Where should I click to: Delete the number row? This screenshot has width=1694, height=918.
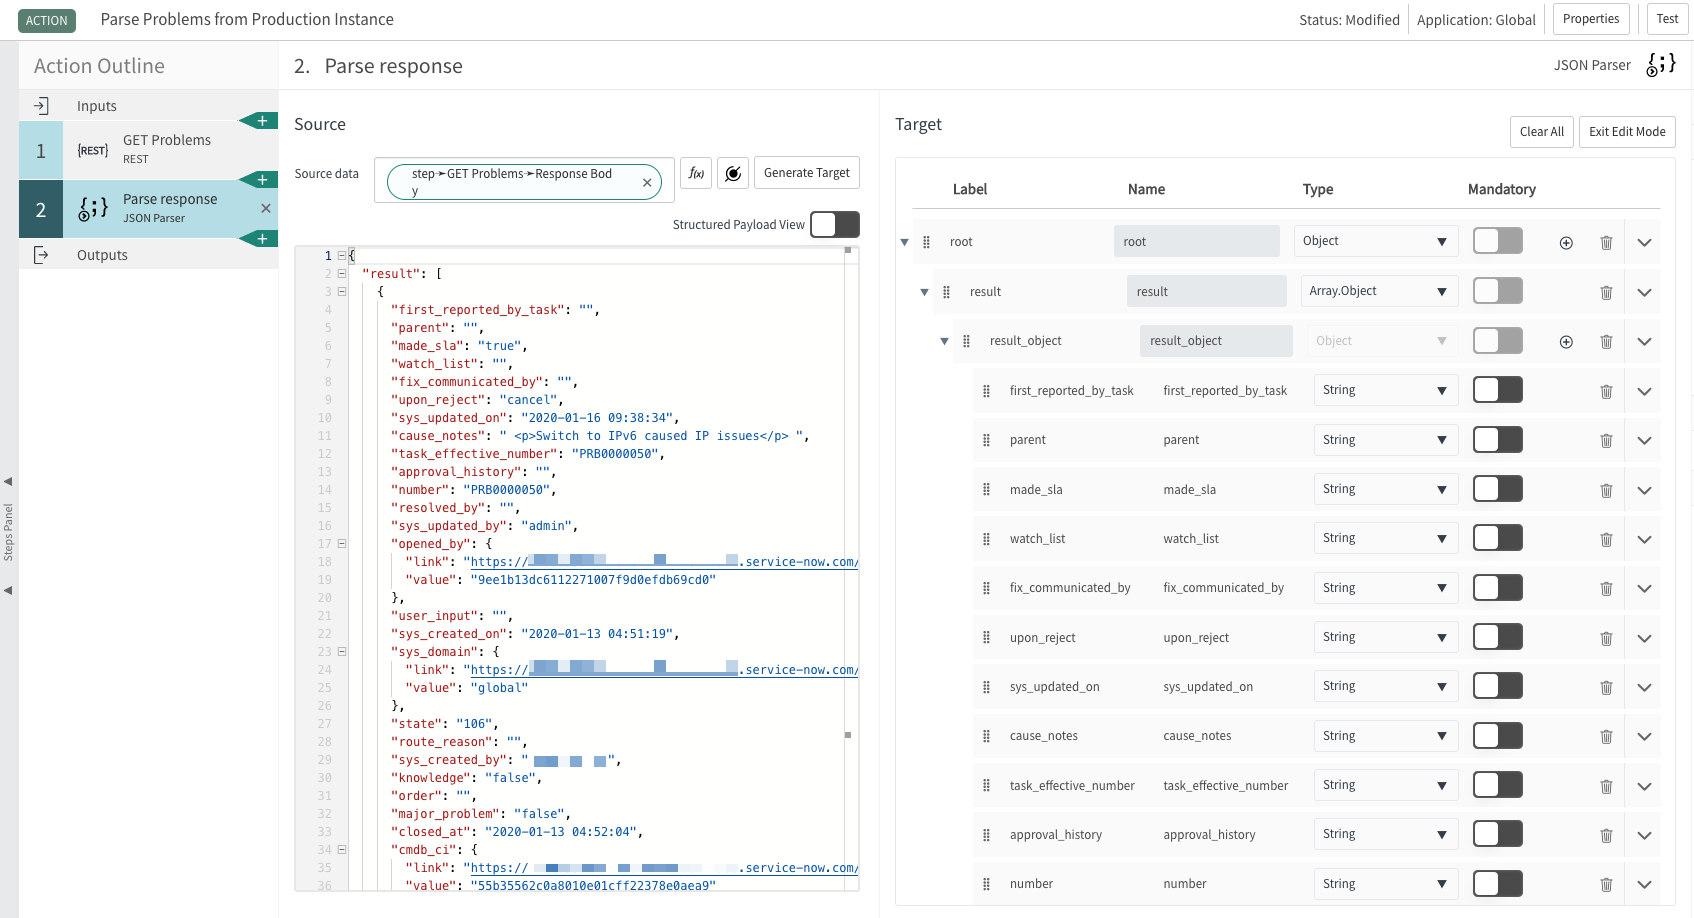(1606, 885)
